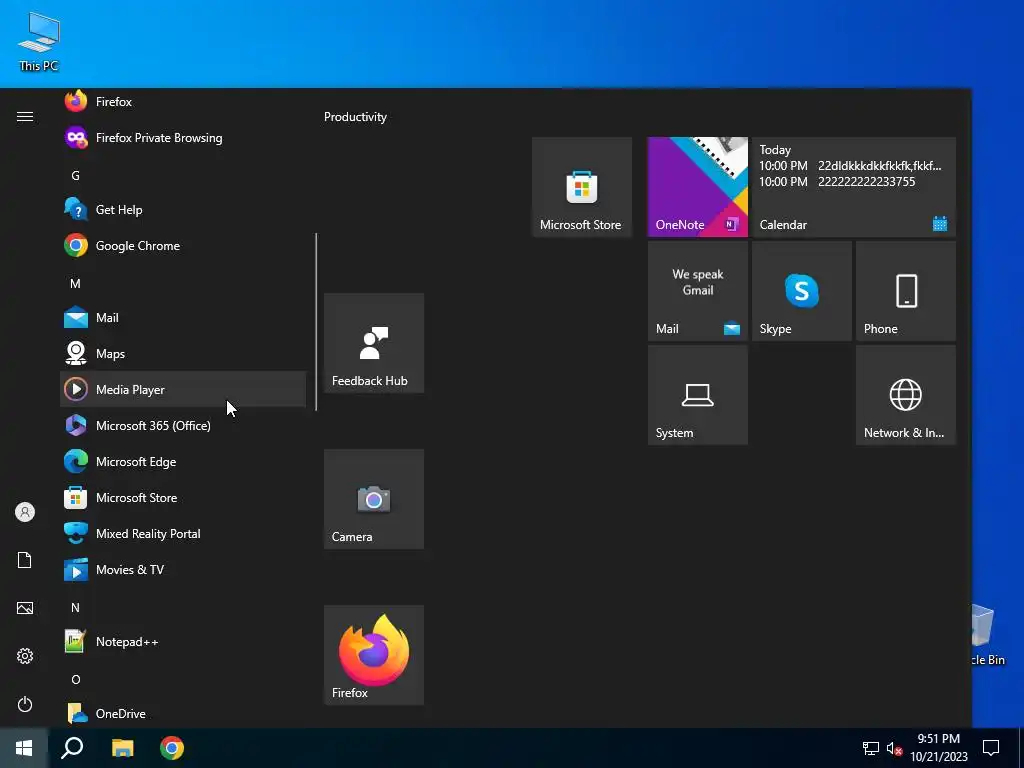Open Notepad++
Image resolution: width=1024 pixels, height=768 pixels.
183,641
